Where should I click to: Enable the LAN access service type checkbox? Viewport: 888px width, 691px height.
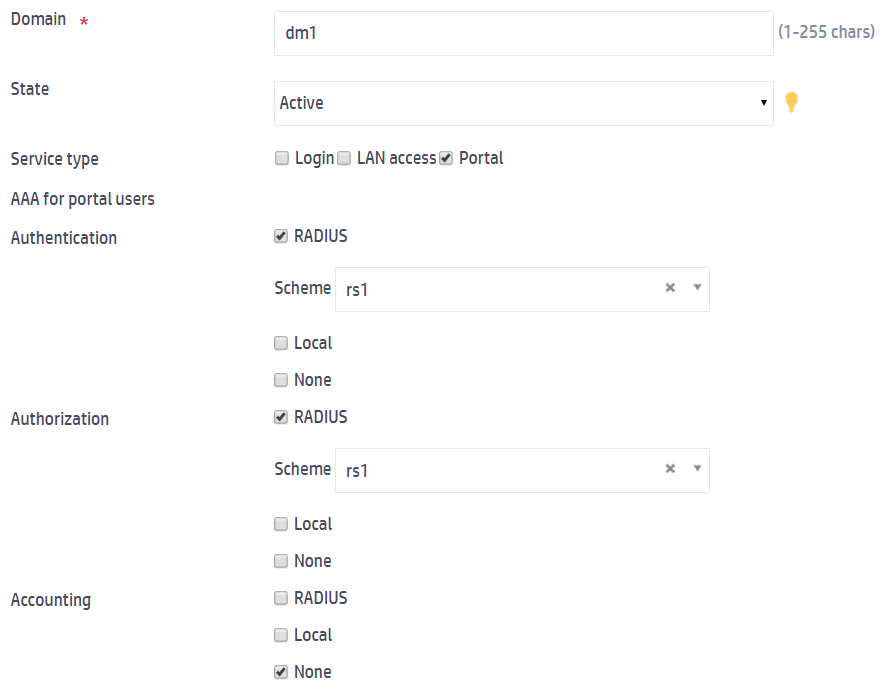(344, 158)
